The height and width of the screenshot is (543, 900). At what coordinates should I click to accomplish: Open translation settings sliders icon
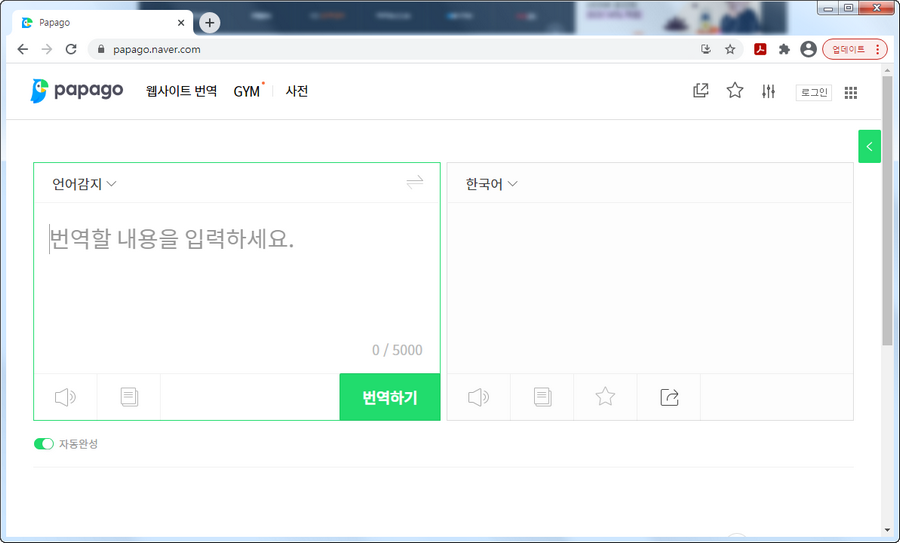click(x=769, y=91)
